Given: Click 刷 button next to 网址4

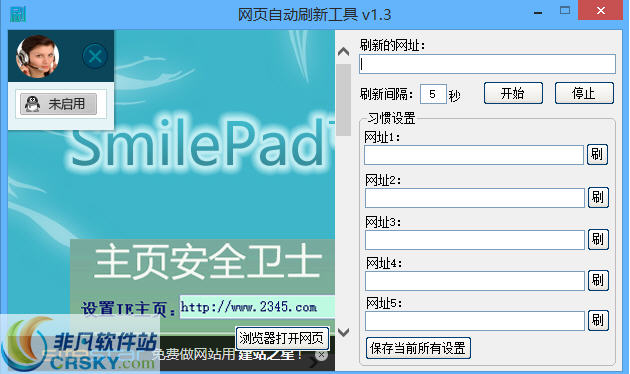Looking at the screenshot, I should 598,280.
